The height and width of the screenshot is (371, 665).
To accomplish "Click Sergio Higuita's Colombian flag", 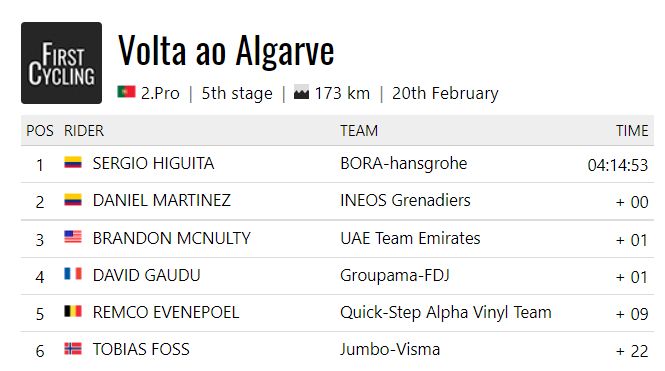I will (x=73, y=162).
